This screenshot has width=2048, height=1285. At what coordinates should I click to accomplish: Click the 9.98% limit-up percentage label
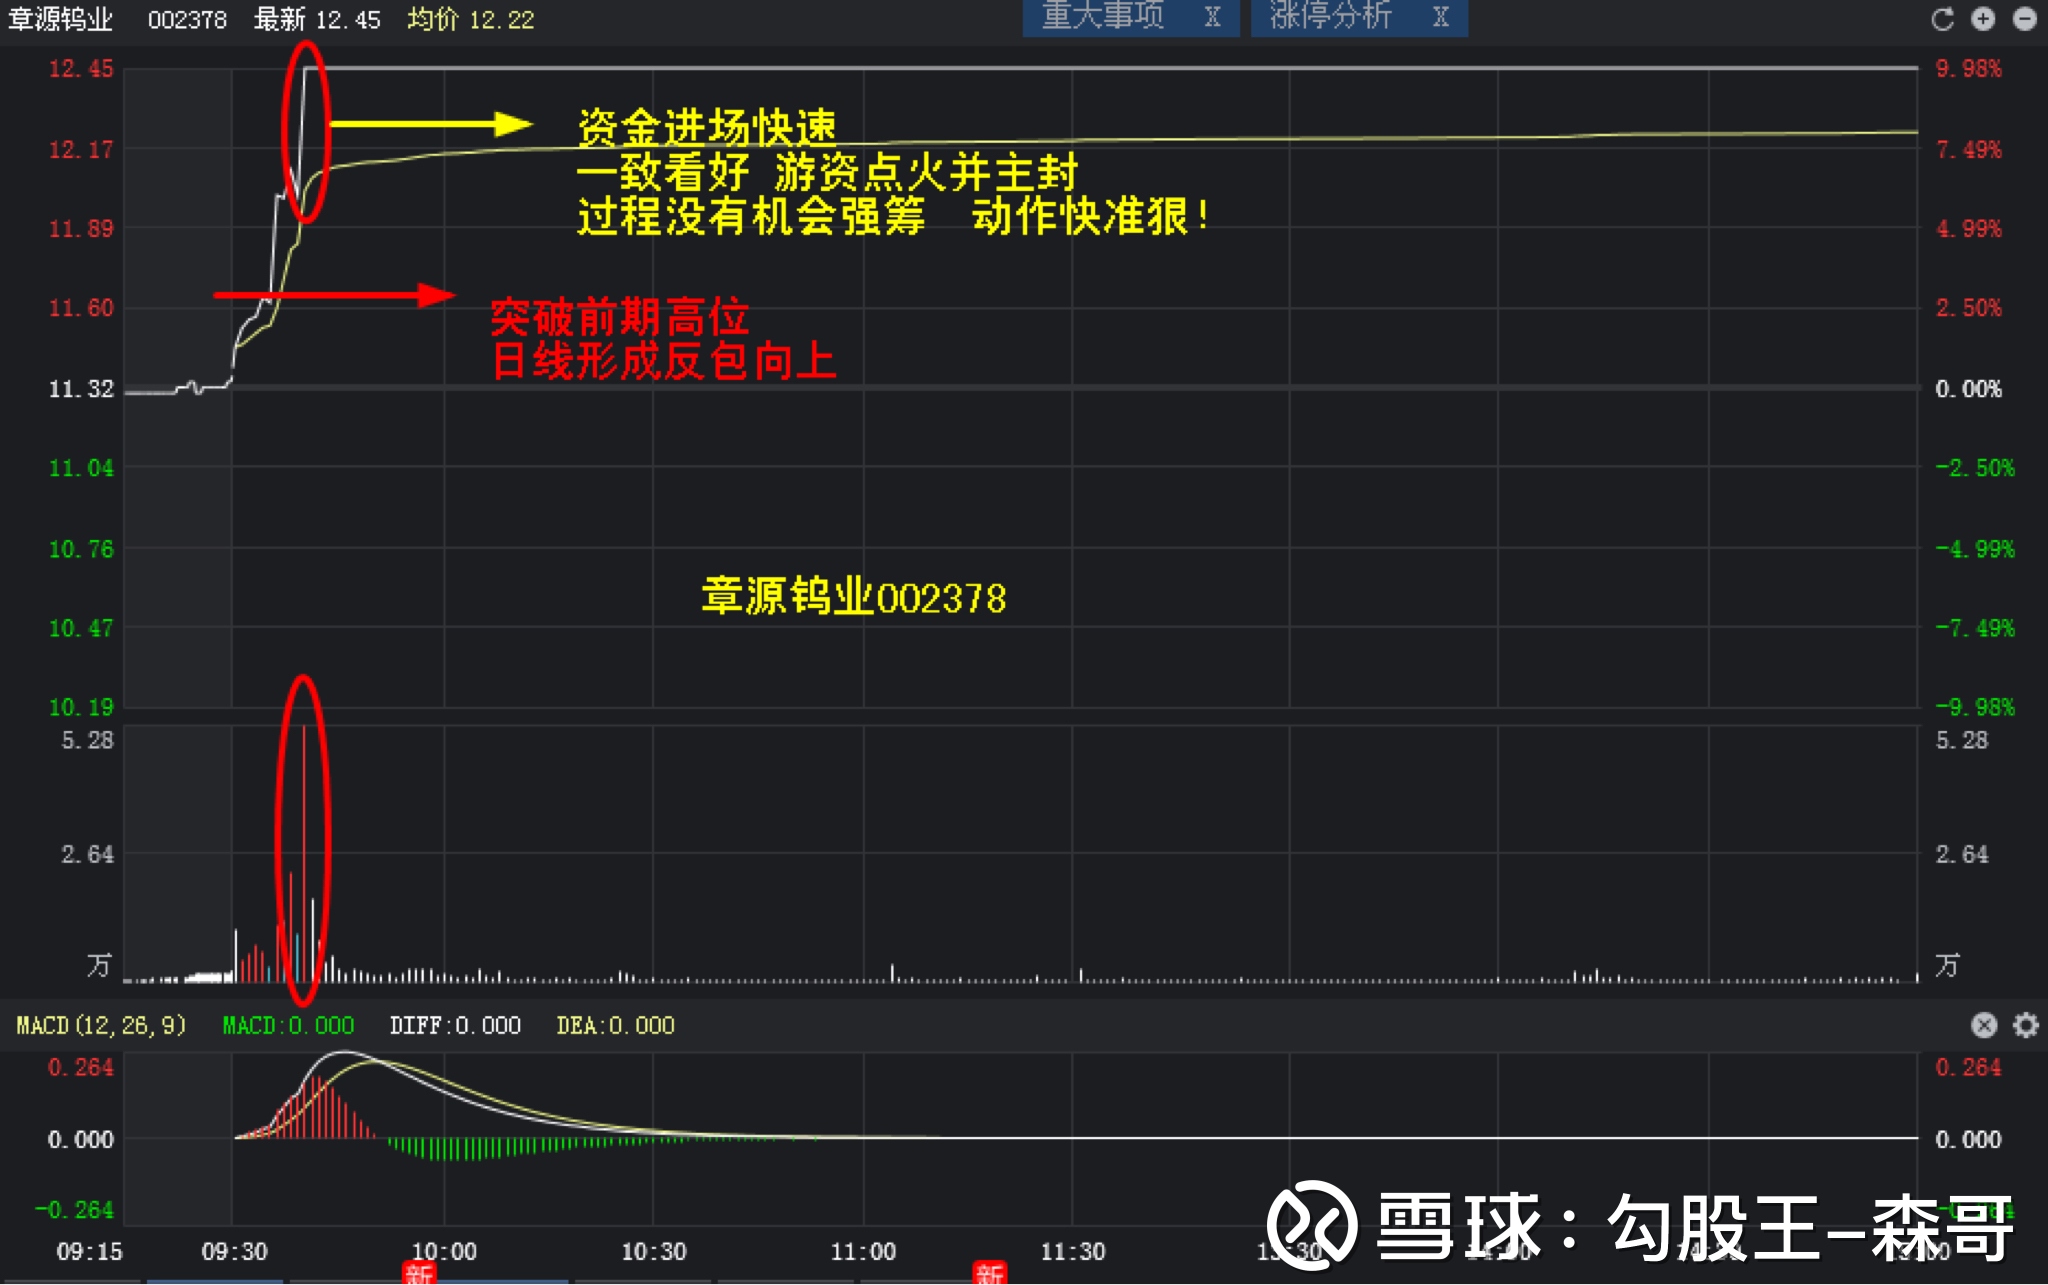coord(1968,69)
